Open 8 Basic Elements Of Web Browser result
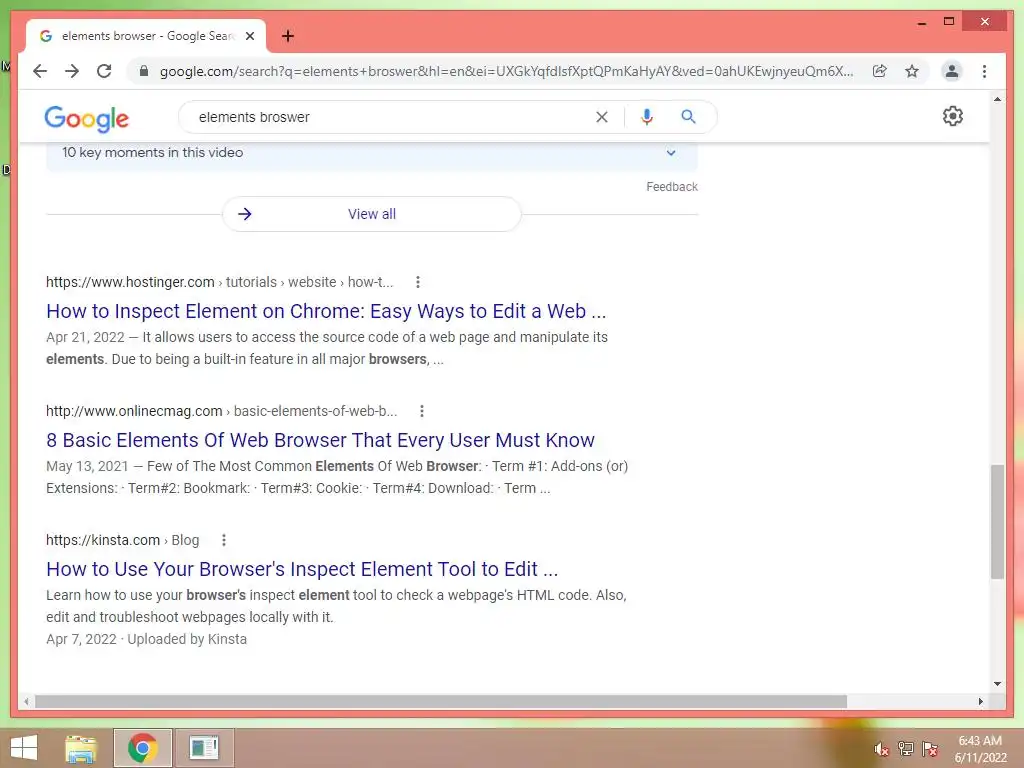 pos(320,440)
